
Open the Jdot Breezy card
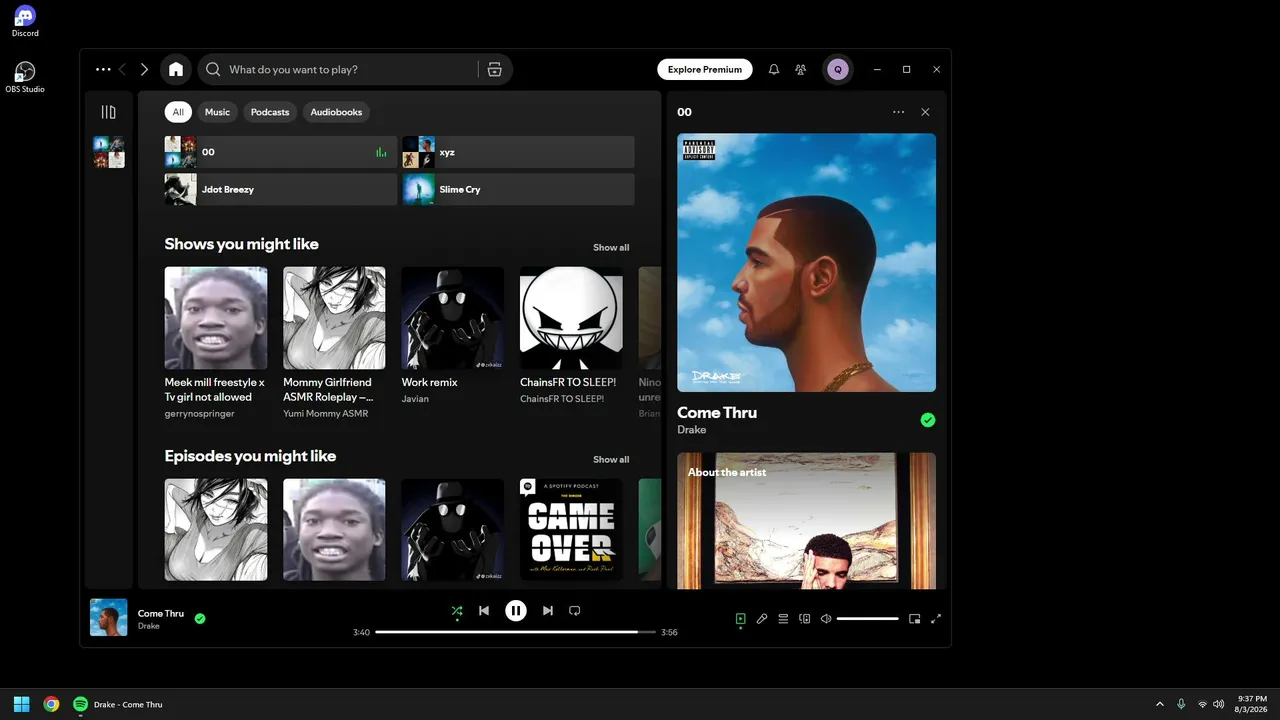pos(281,189)
